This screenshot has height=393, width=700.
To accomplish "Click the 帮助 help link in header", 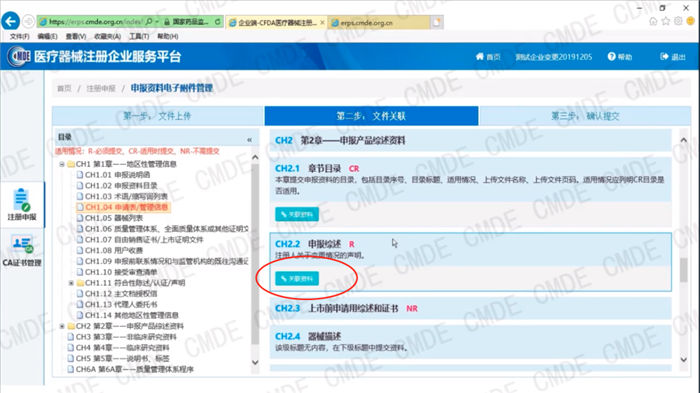I will (x=620, y=57).
